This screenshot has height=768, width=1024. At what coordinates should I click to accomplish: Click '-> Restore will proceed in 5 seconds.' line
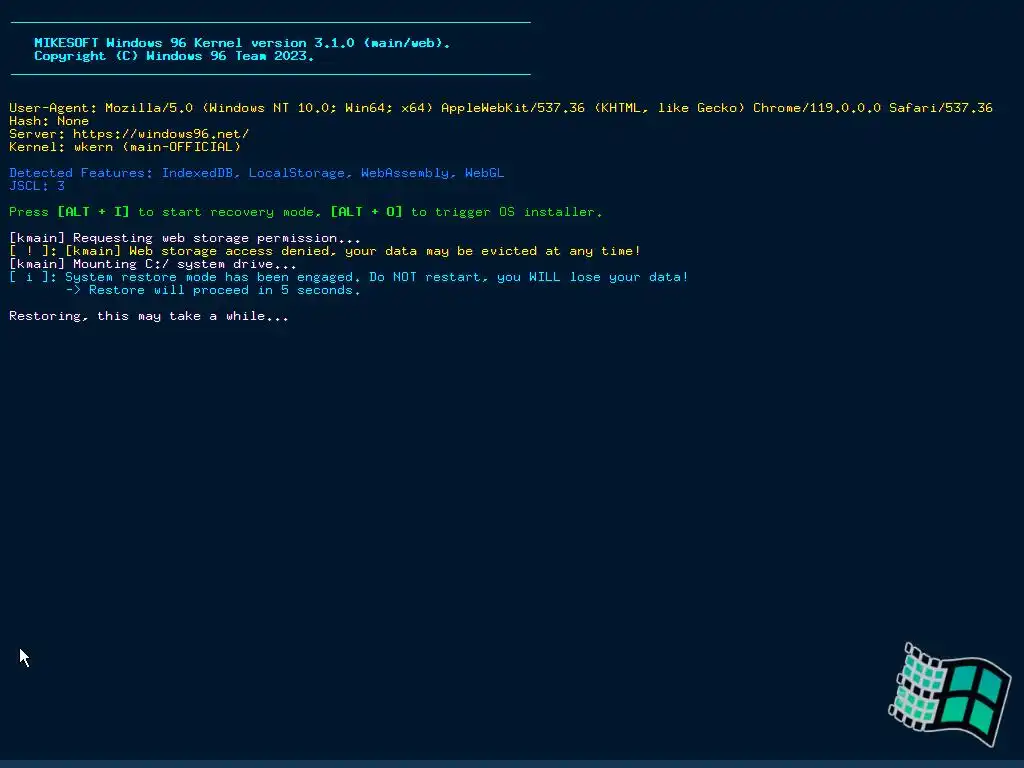(x=213, y=290)
